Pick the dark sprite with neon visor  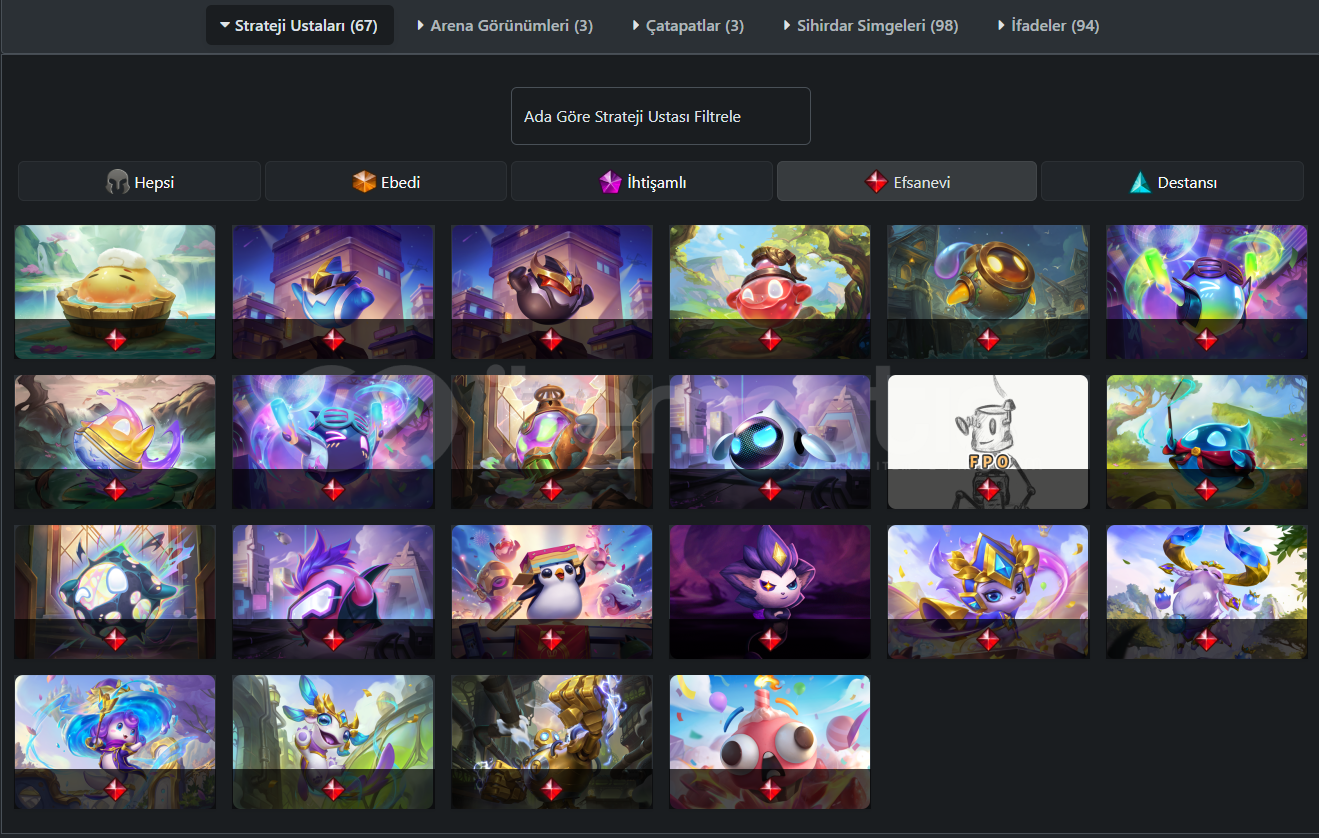[333, 441]
